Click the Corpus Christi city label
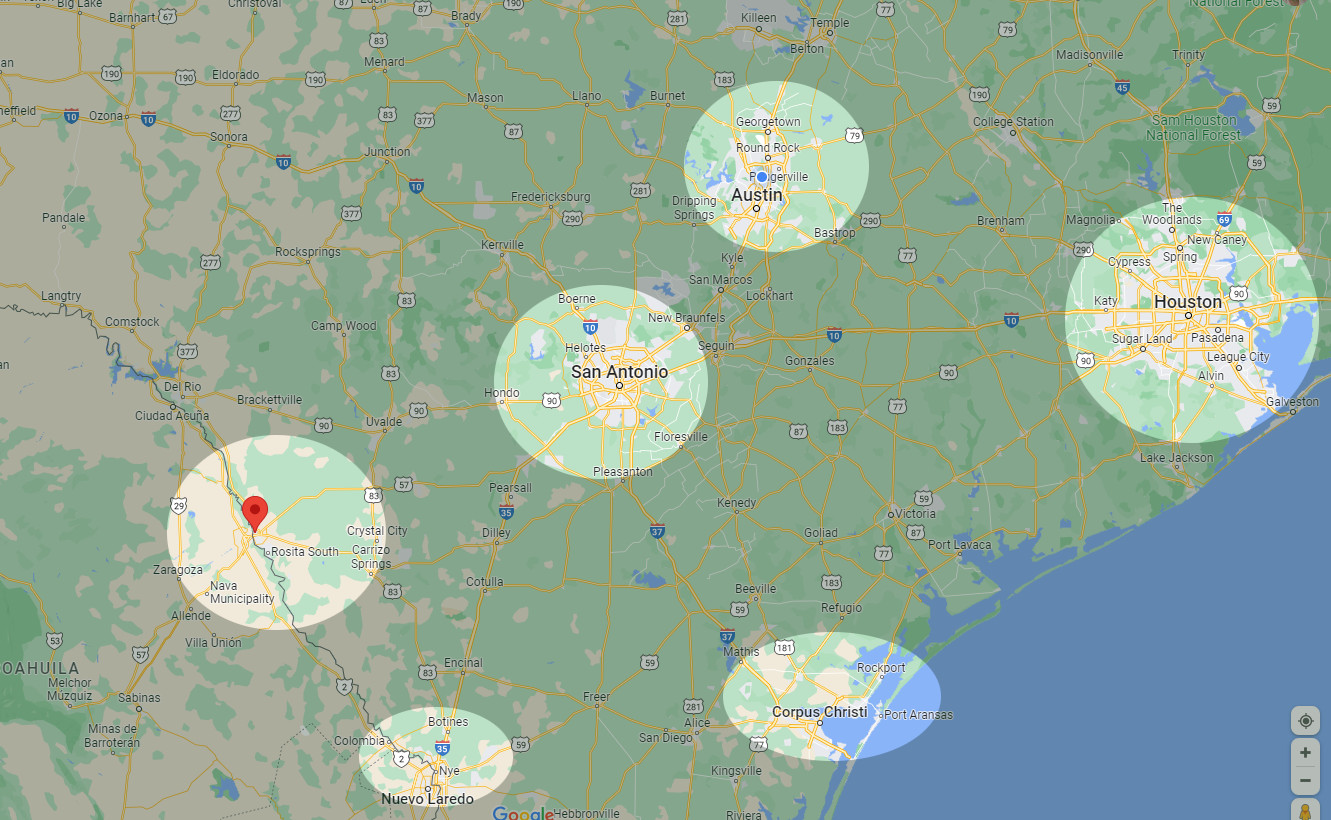1331x820 pixels. pyautogui.click(x=819, y=712)
